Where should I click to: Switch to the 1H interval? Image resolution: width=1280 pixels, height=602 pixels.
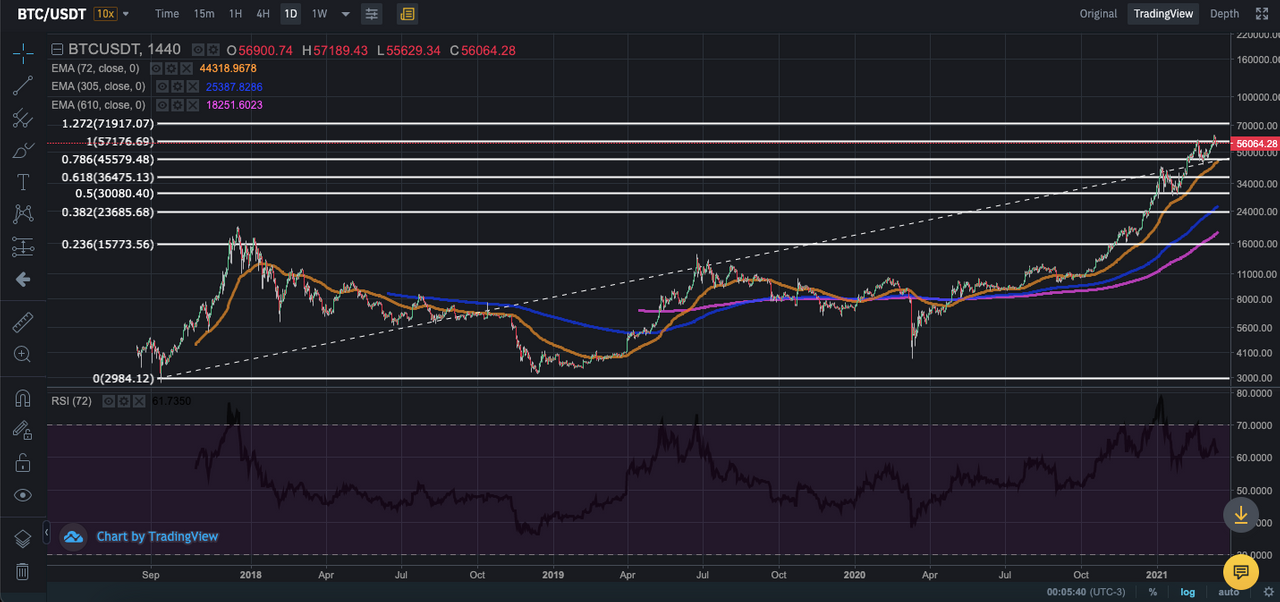(235, 14)
